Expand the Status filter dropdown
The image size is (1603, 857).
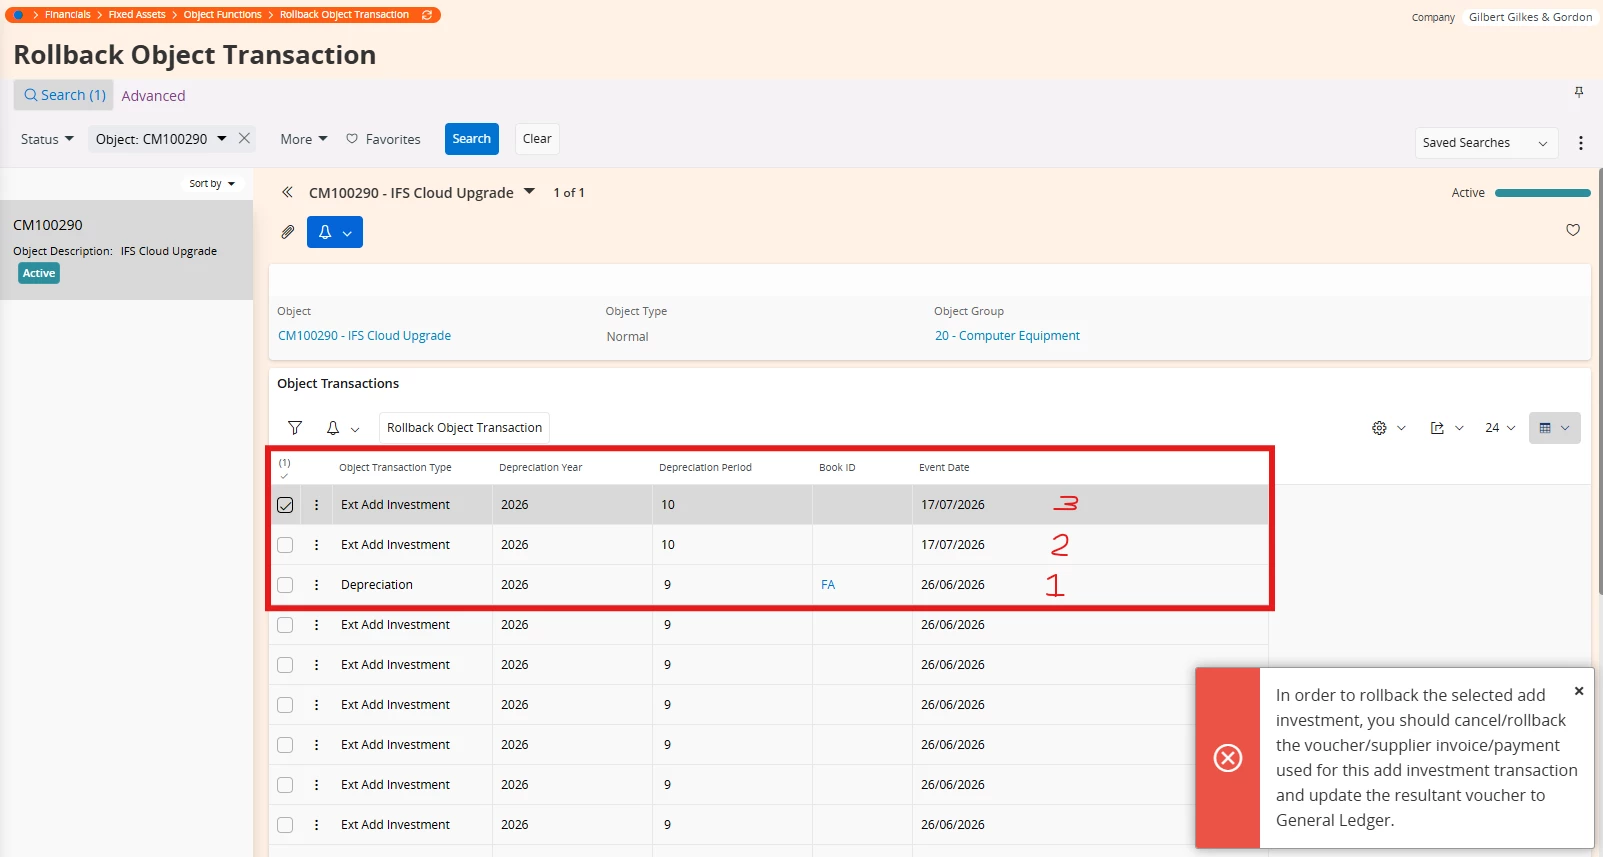tap(47, 139)
